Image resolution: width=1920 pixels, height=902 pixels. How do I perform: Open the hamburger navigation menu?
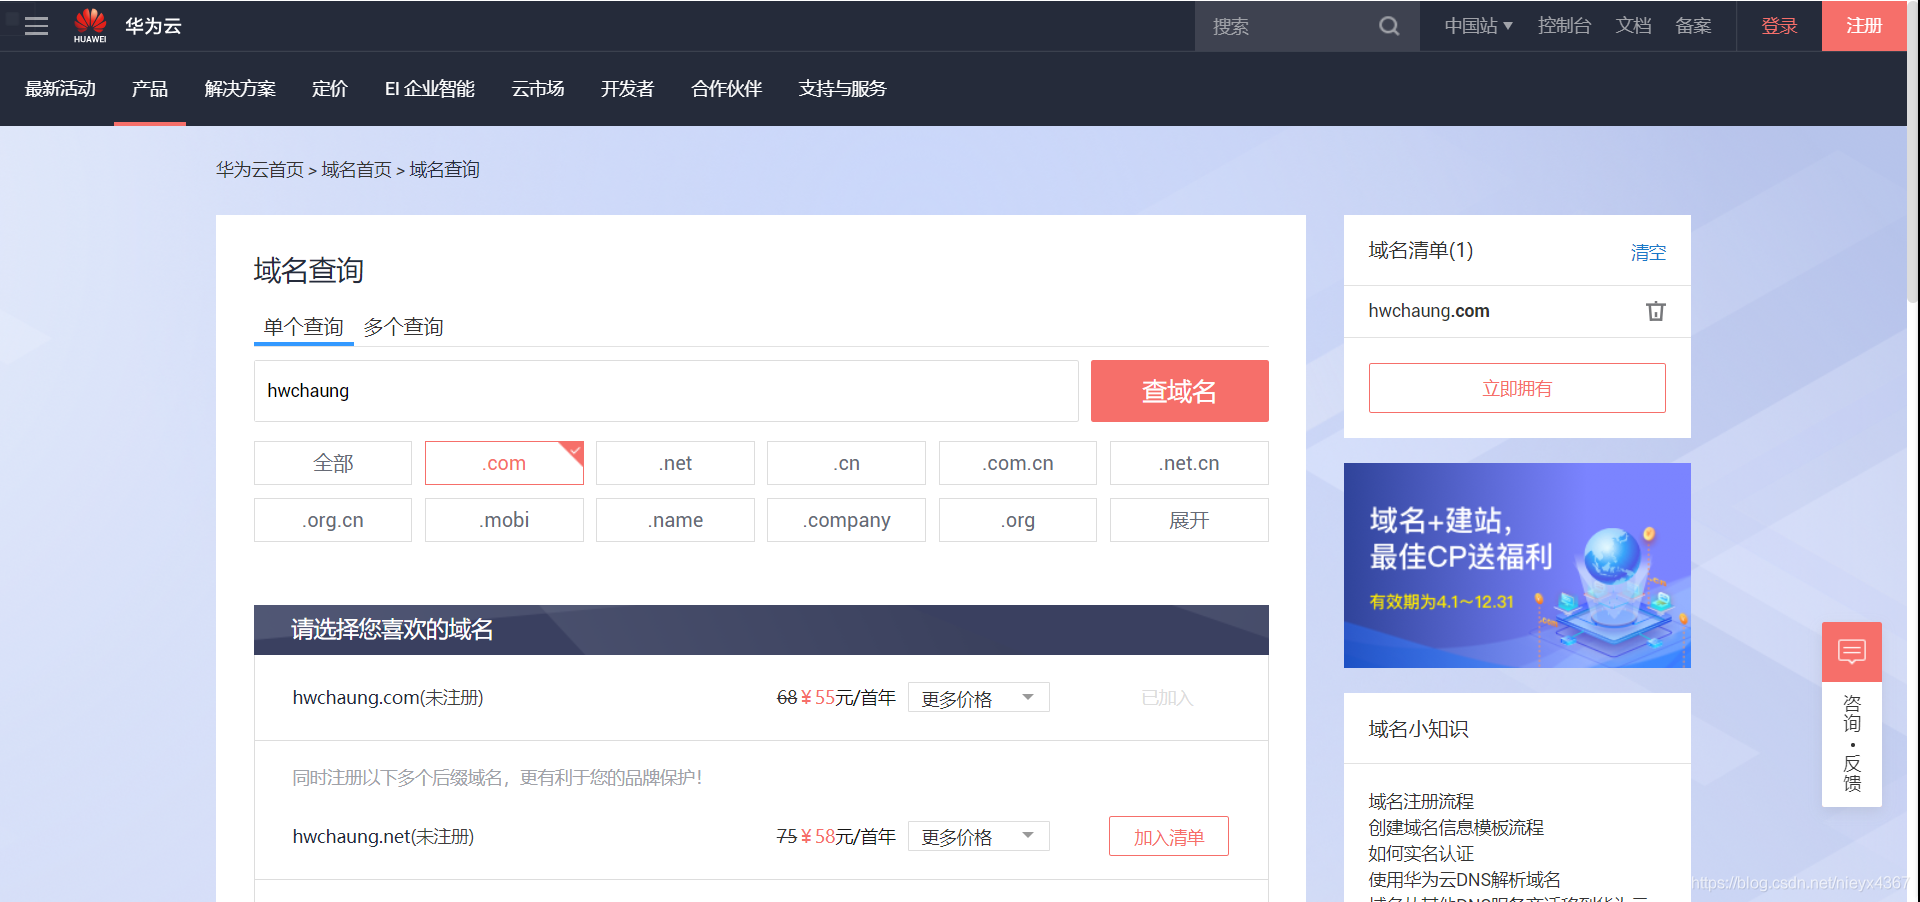pyautogui.click(x=36, y=26)
